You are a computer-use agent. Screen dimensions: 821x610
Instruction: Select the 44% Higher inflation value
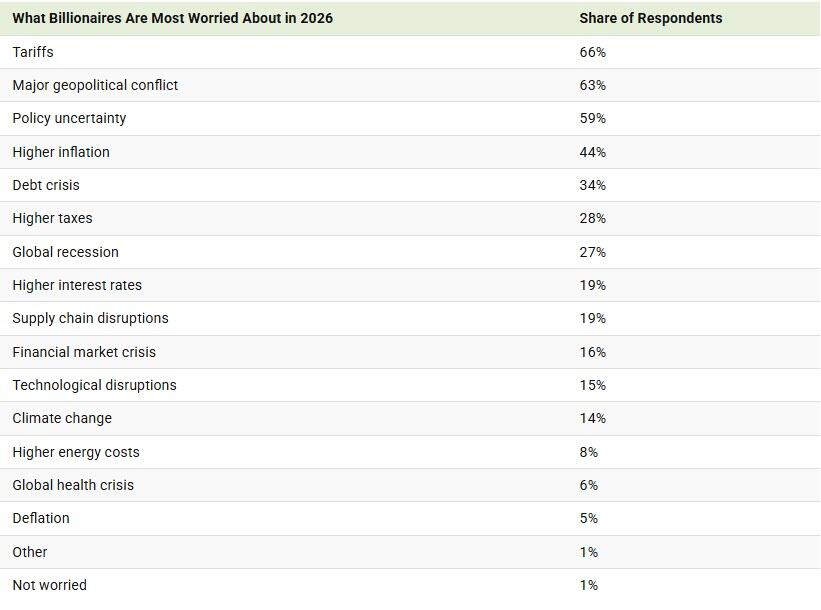pyautogui.click(x=592, y=152)
